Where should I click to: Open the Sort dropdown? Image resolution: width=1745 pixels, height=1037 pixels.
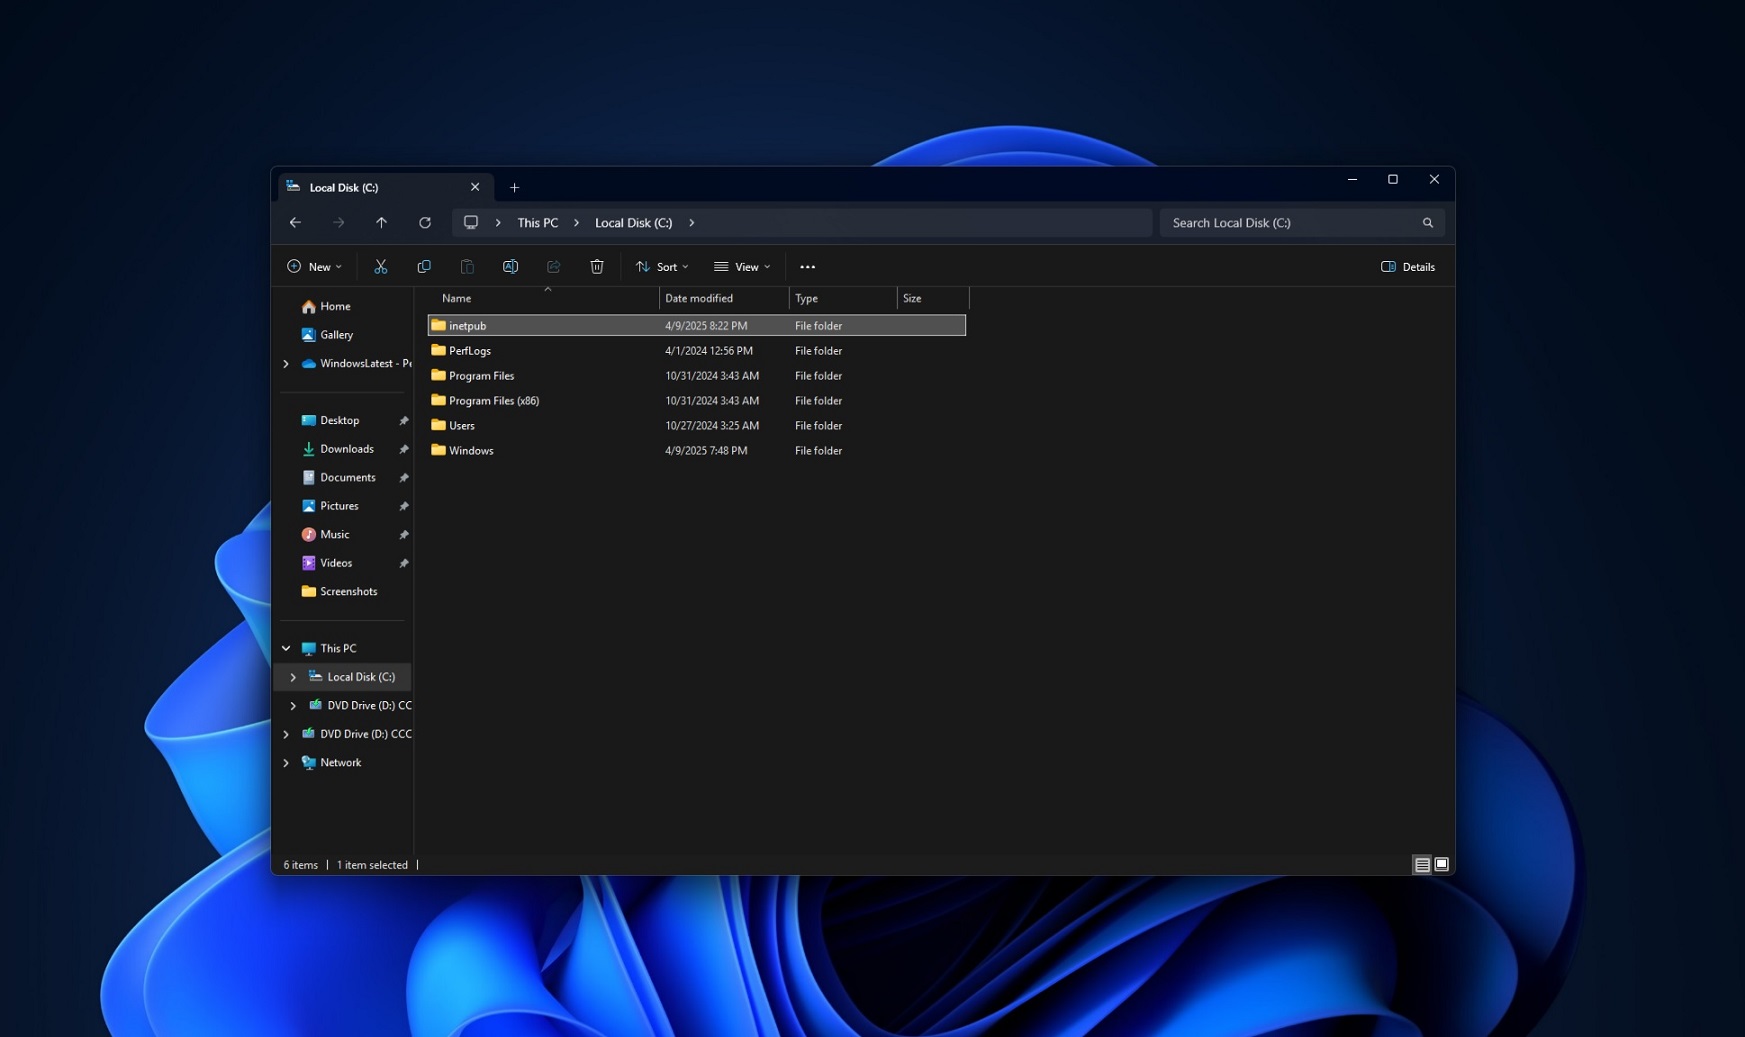(x=661, y=266)
